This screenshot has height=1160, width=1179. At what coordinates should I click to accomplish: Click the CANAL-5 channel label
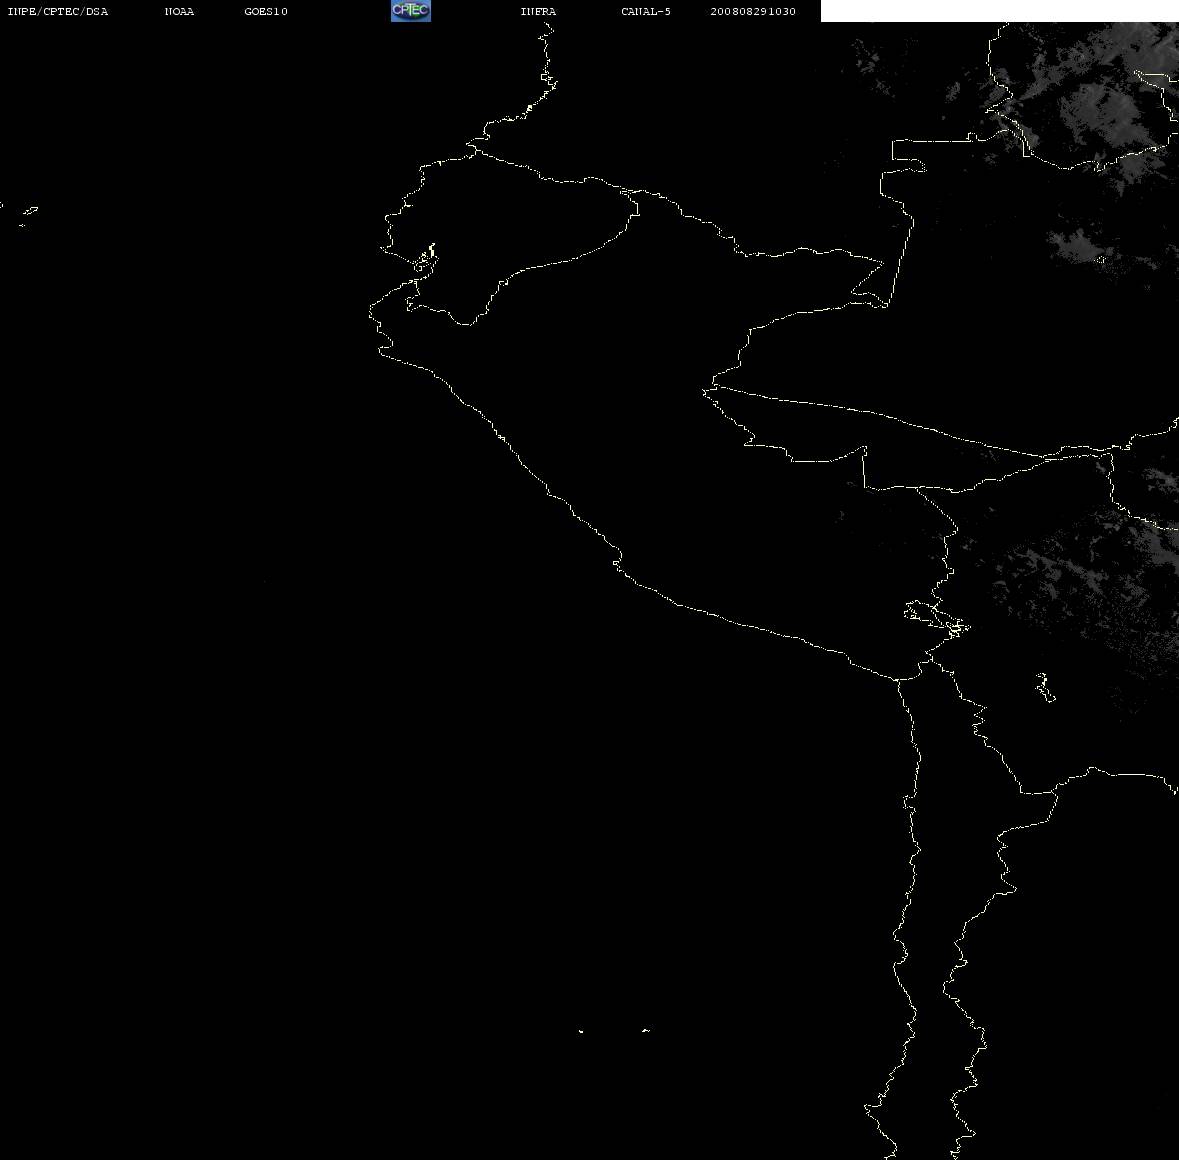click(x=645, y=11)
